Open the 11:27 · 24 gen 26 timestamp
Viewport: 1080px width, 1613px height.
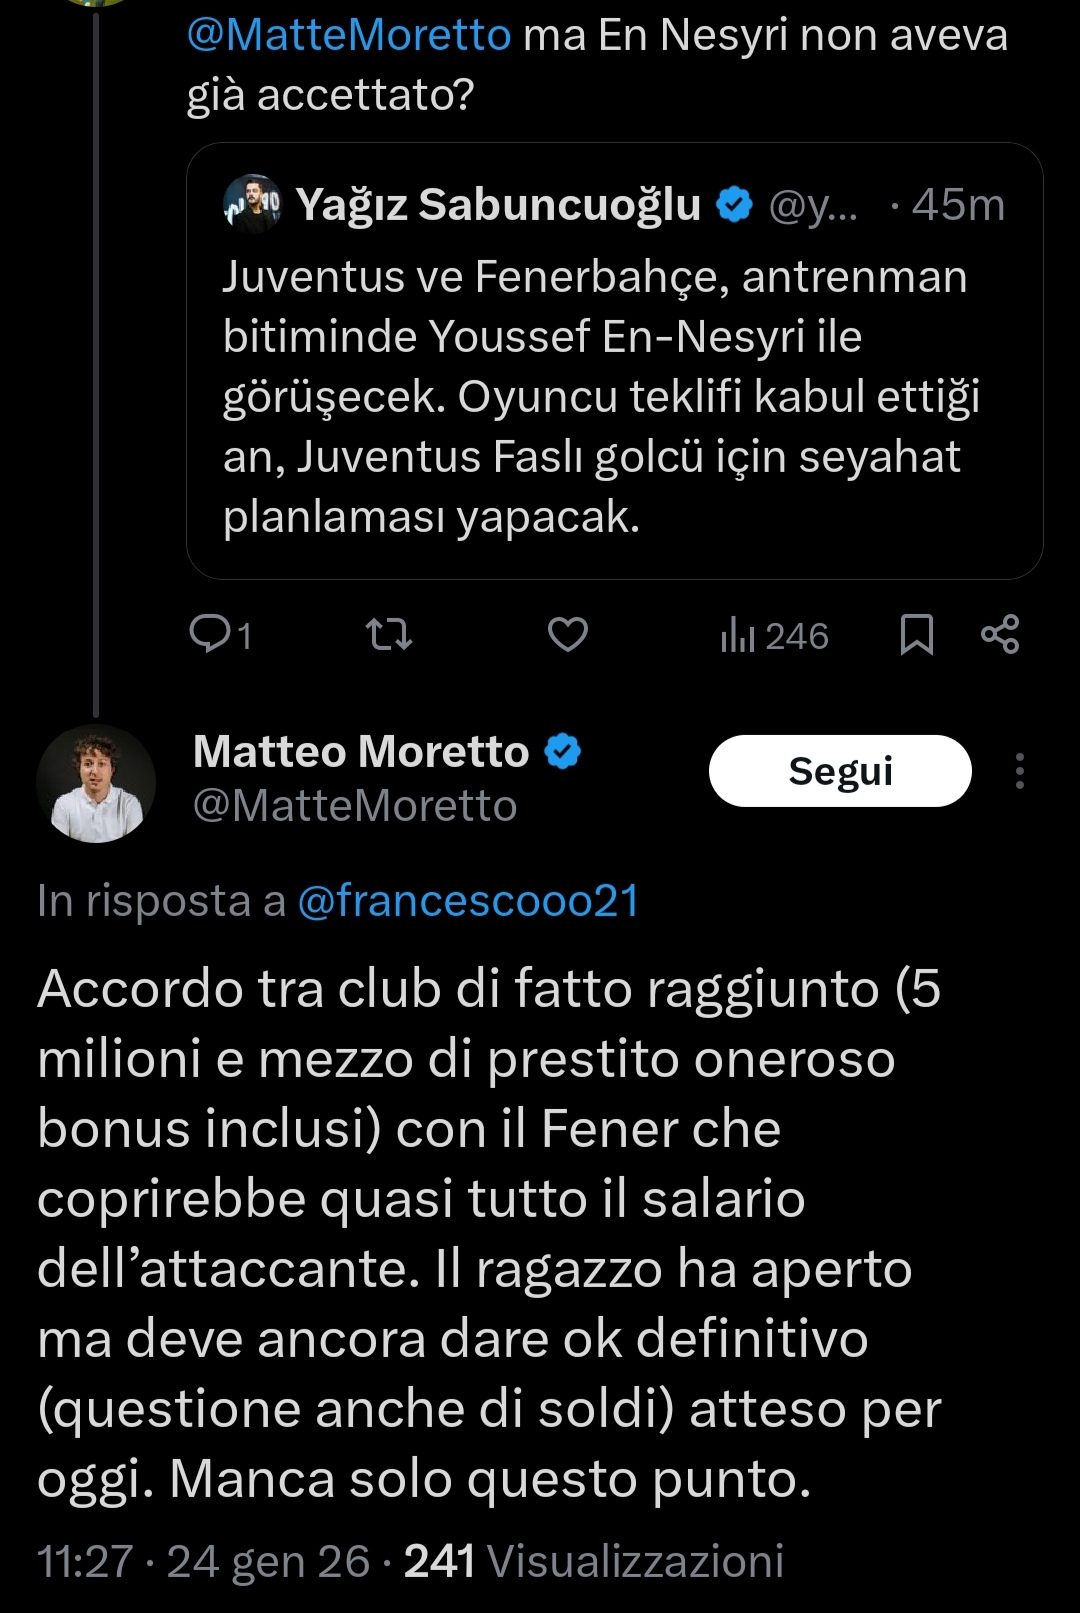[x=203, y=1561]
